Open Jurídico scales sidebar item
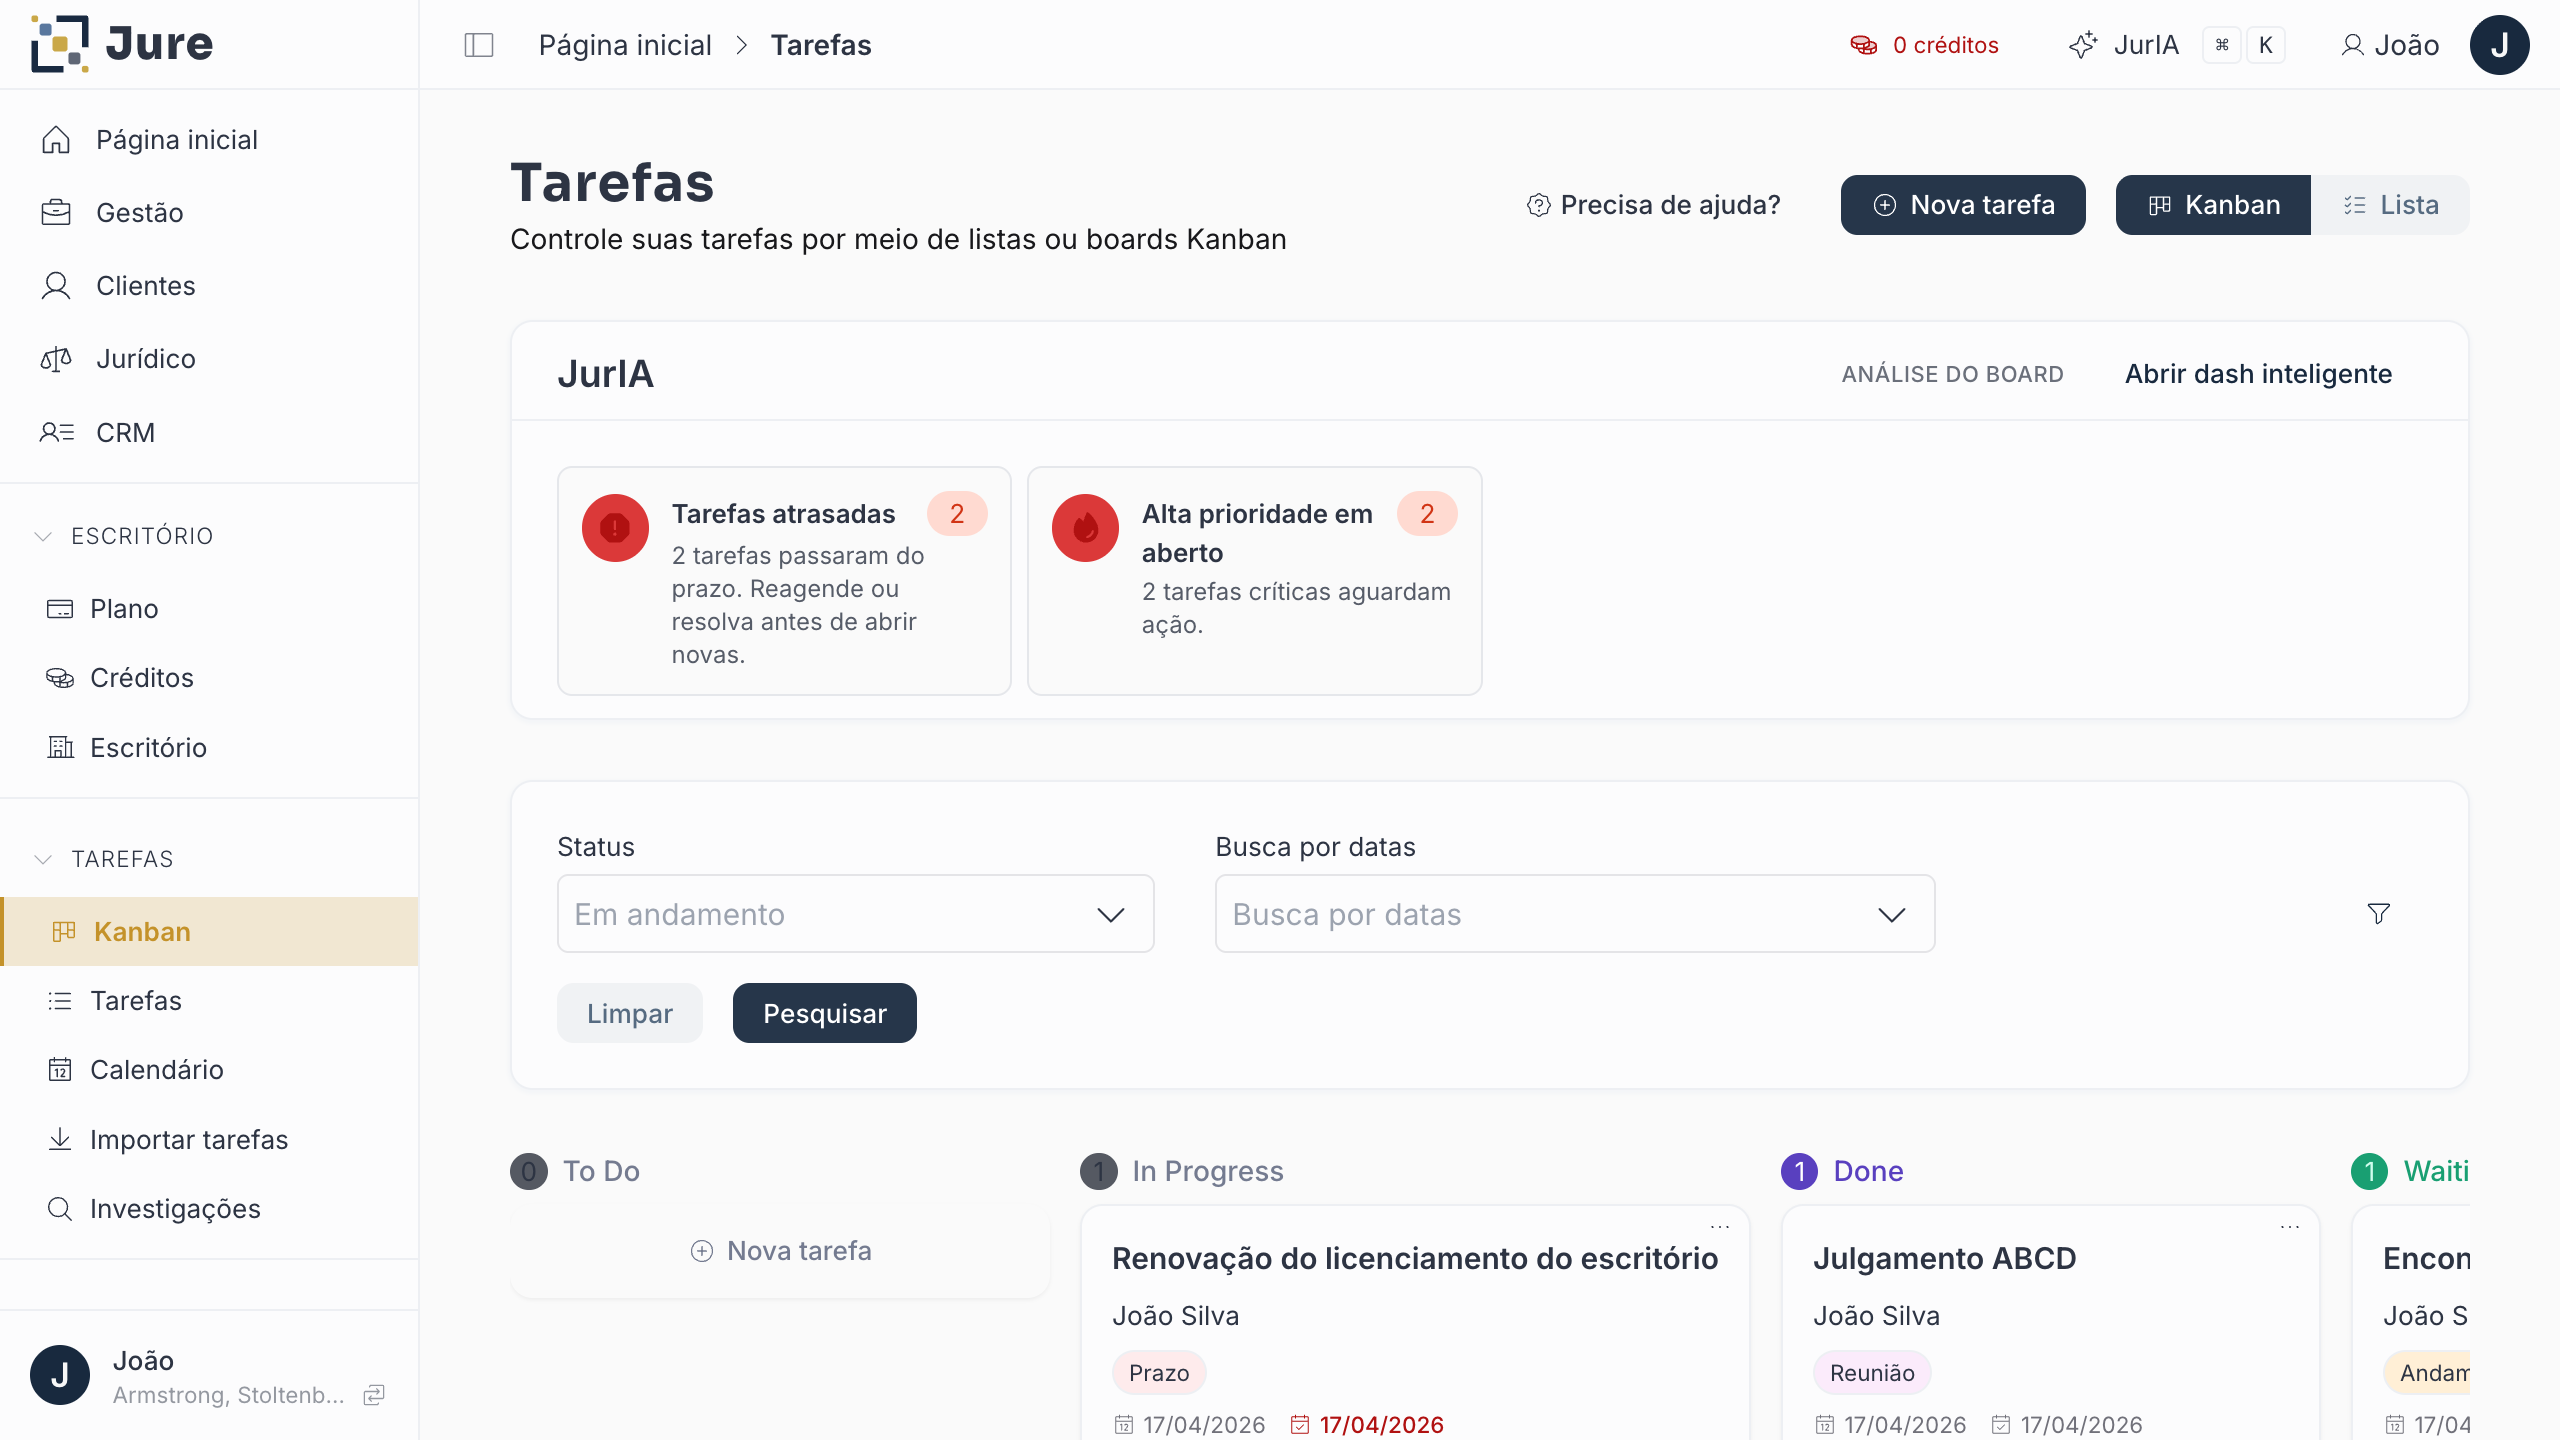Image resolution: width=2560 pixels, height=1440 pixels. tap(209, 358)
